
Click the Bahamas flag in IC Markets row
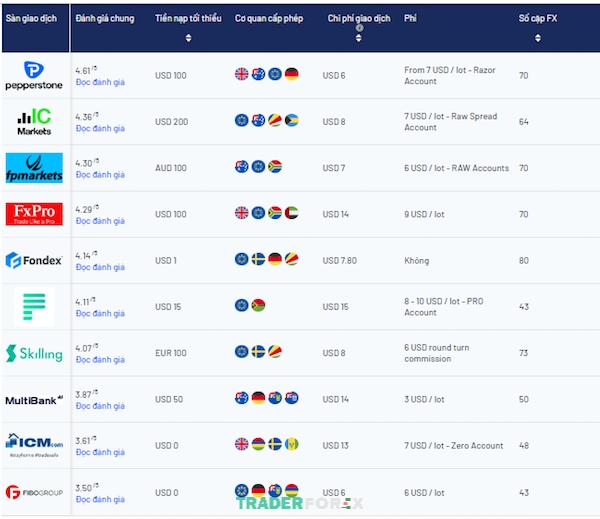point(292,120)
